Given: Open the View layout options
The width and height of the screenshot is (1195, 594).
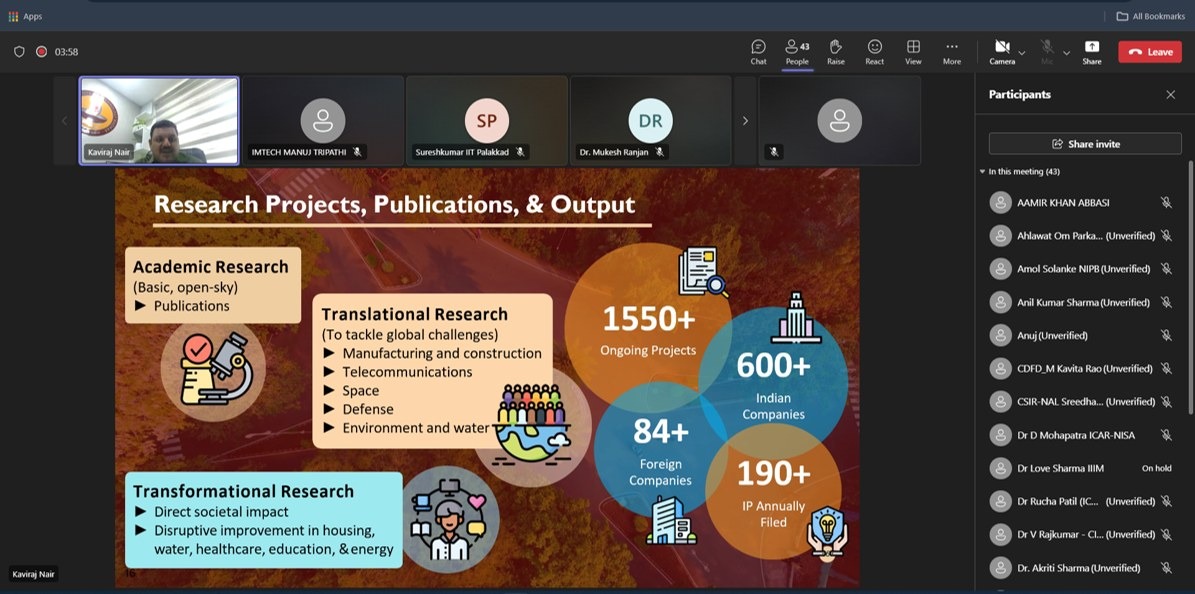Looking at the screenshot, I should [x=913, y=52].
